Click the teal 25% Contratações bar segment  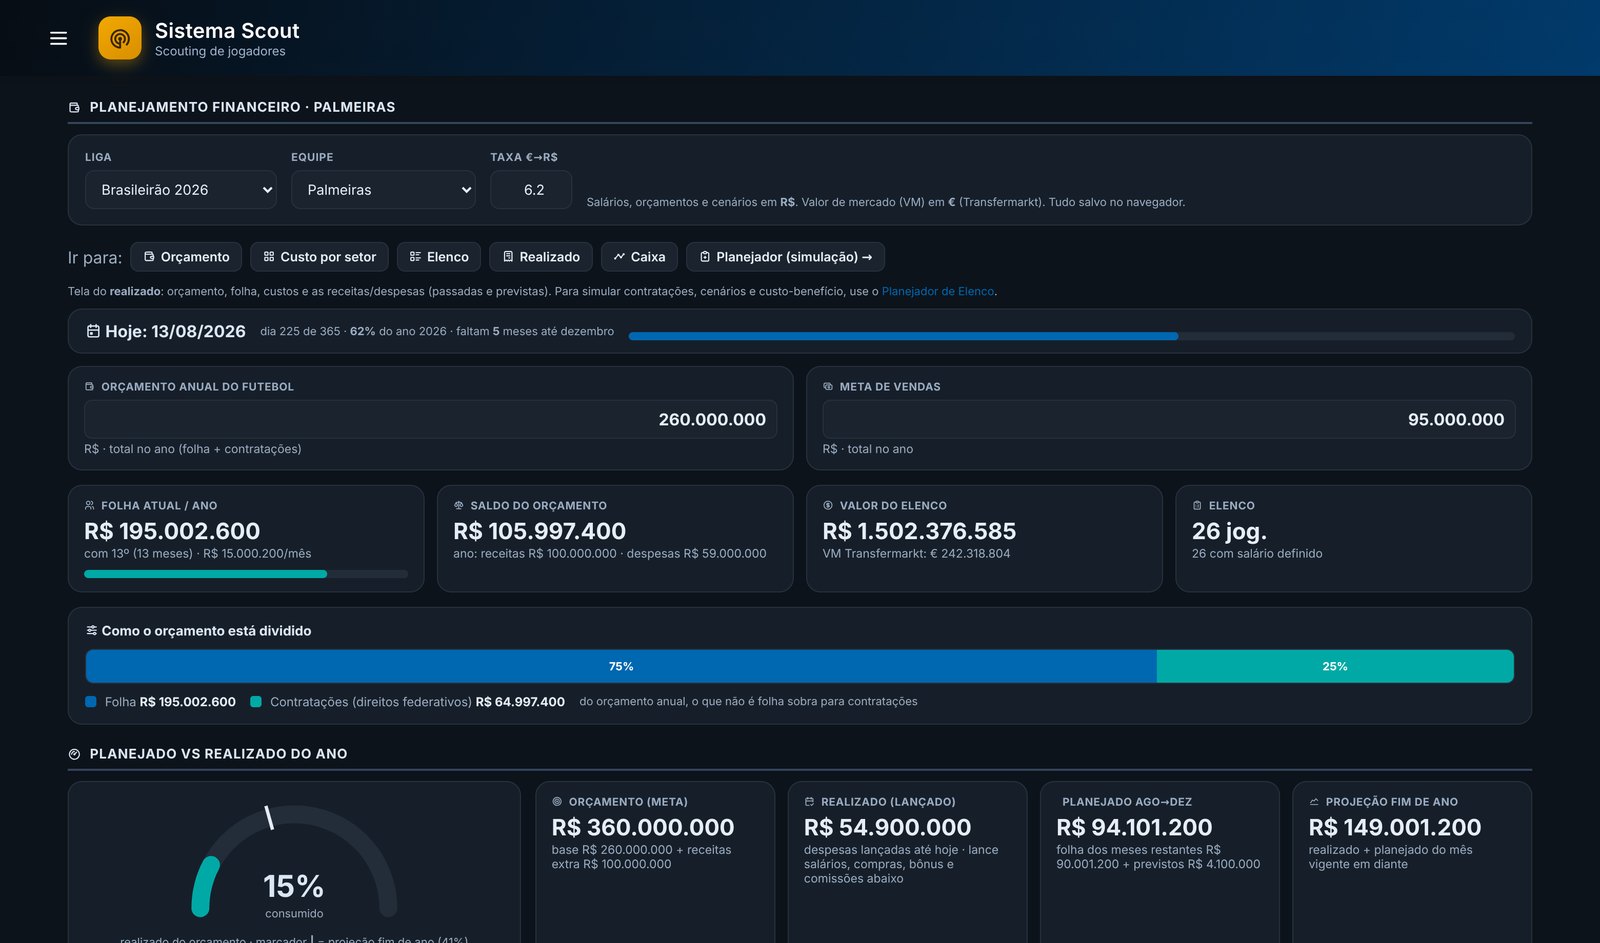1335,666
